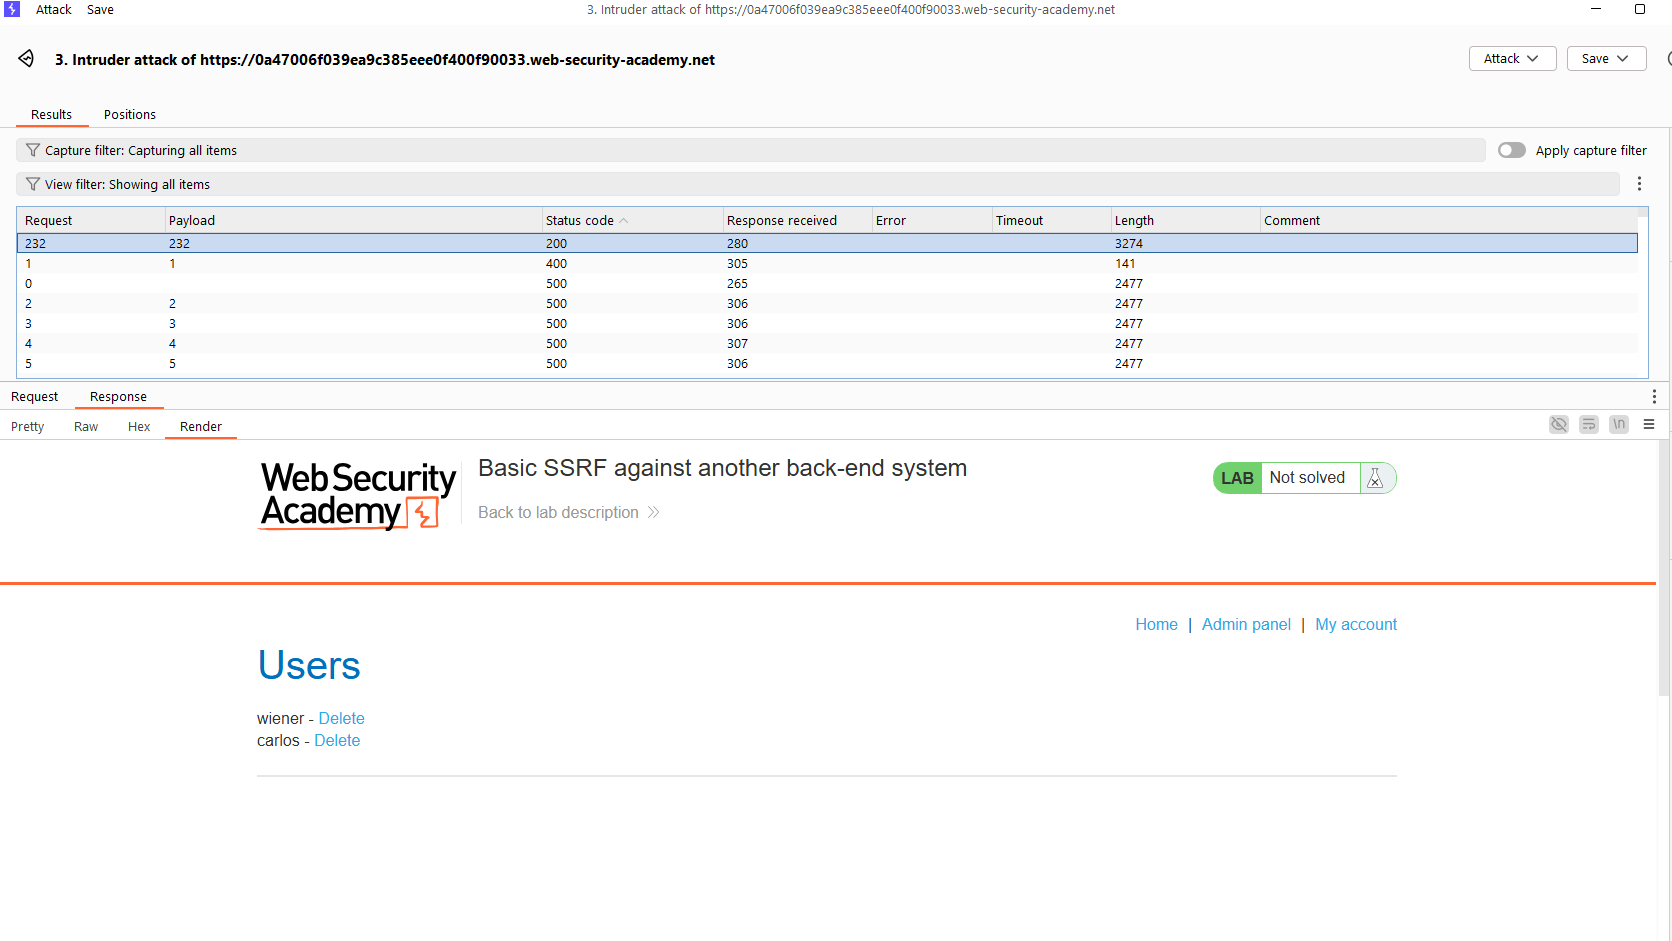Select result row for request 2
This screenshot has height=941, width=1672.
pos(827,303)
